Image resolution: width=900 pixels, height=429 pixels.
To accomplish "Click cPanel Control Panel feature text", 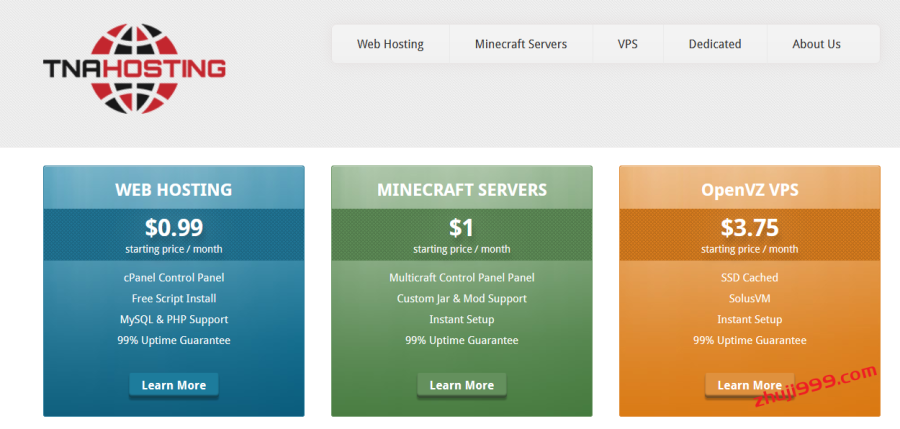I will (x=174, y=278).
